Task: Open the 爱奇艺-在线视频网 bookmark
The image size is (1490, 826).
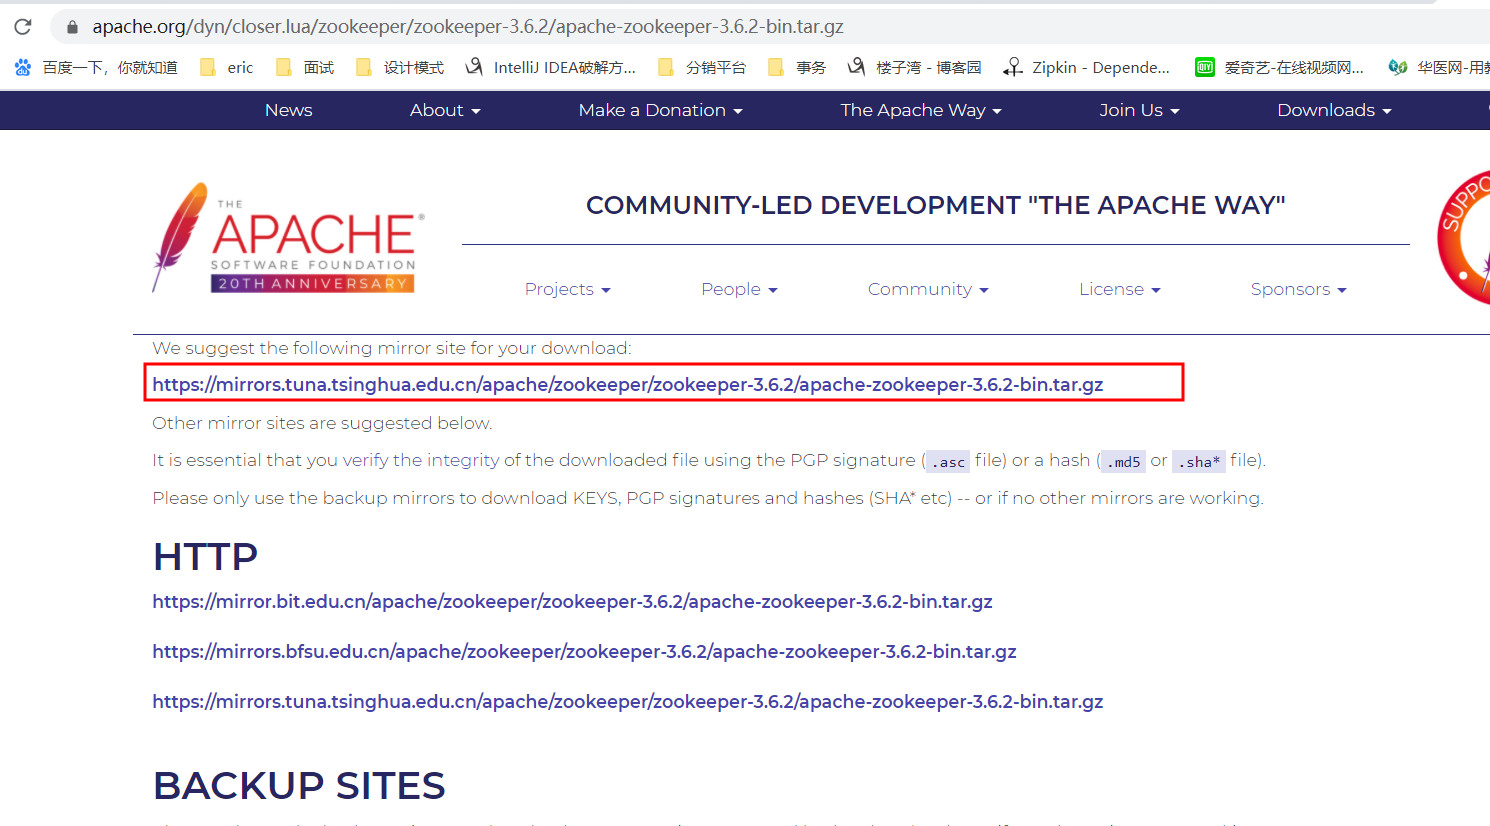Action: click(1280, 67)
